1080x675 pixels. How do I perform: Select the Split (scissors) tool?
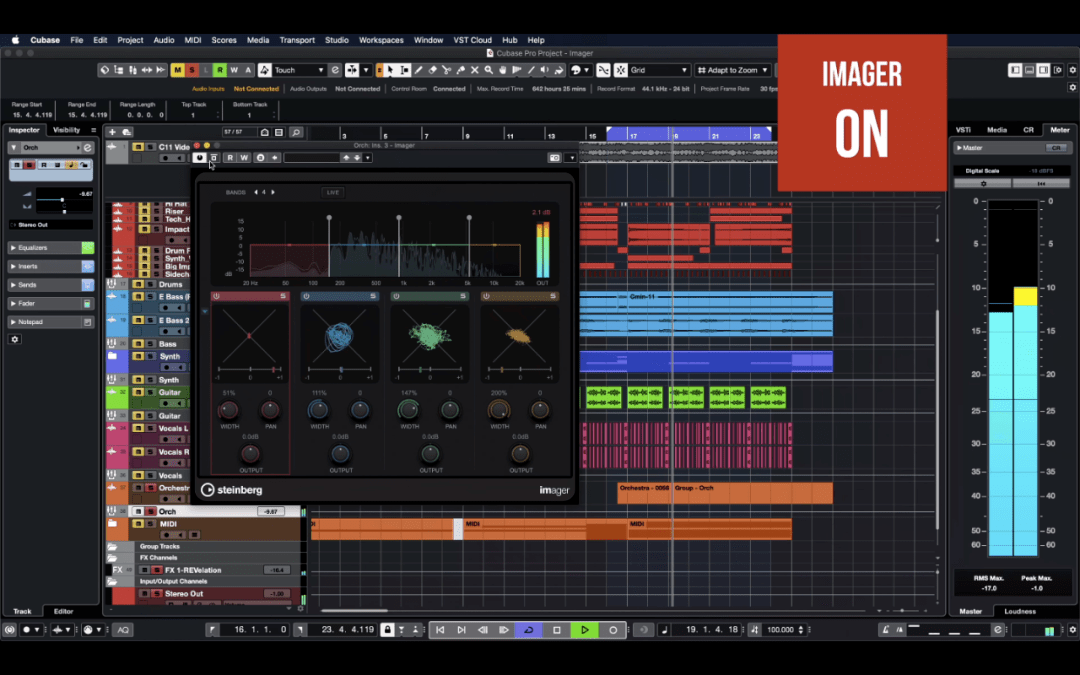(x=447, y=70)
